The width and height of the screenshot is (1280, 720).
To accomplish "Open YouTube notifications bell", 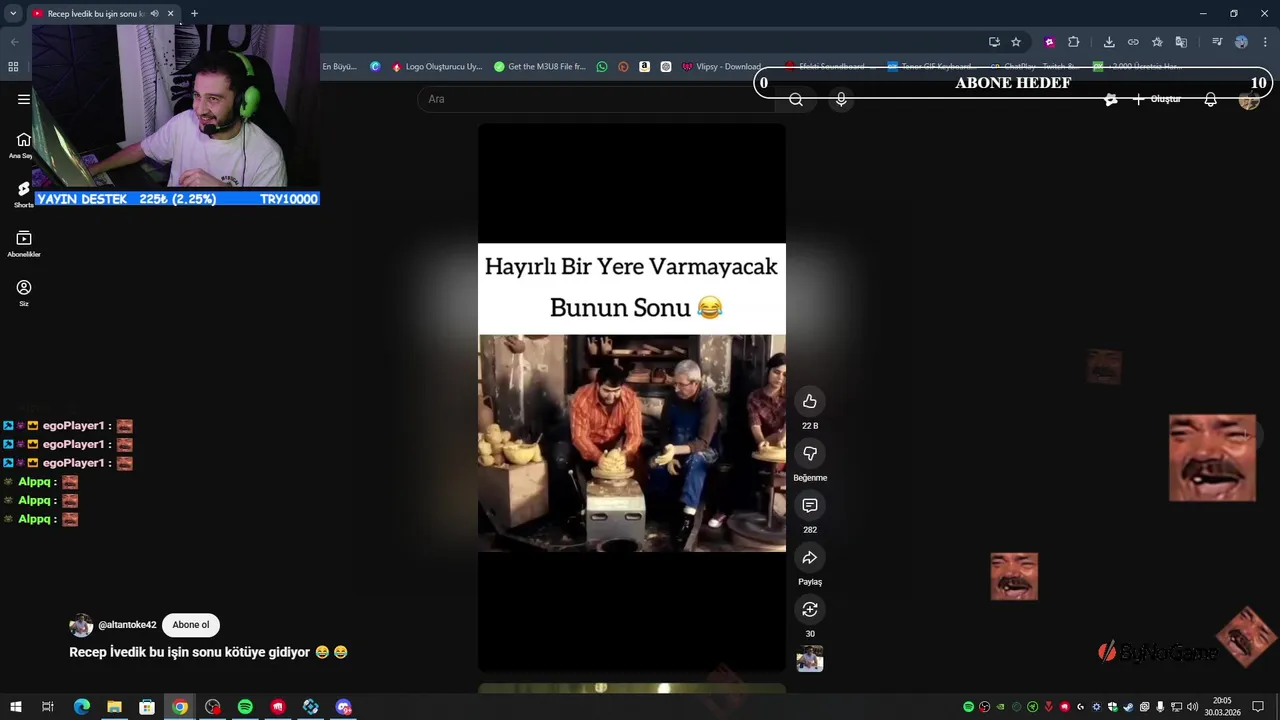I will [1210, 99].
